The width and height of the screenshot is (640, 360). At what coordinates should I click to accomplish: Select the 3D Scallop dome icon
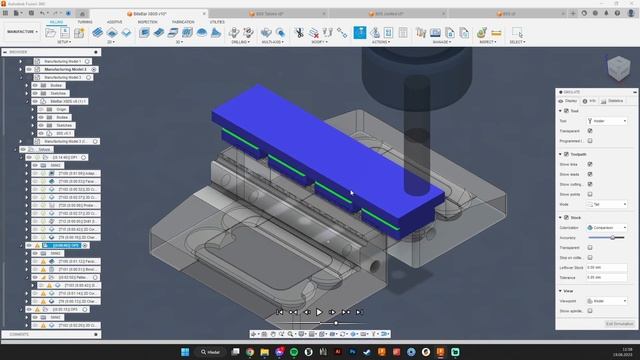tap(202, 33)
